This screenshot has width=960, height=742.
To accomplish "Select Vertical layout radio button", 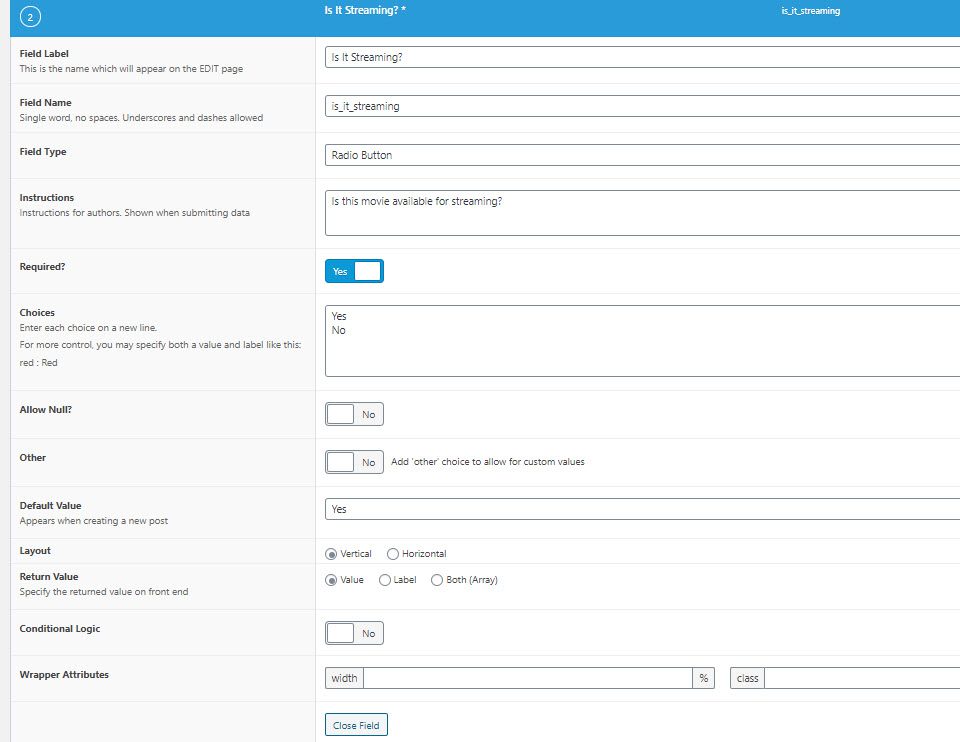I will point(331,554).
